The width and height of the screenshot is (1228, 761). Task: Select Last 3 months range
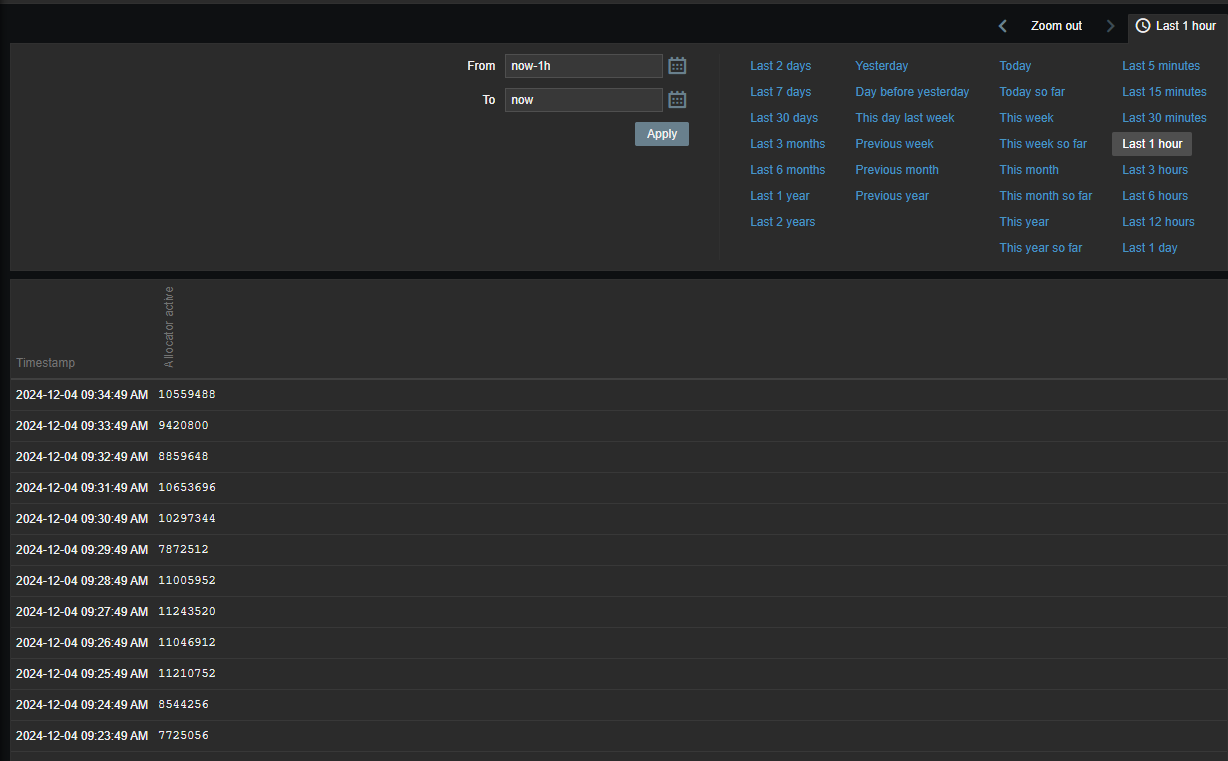click(x=788, y=144)
